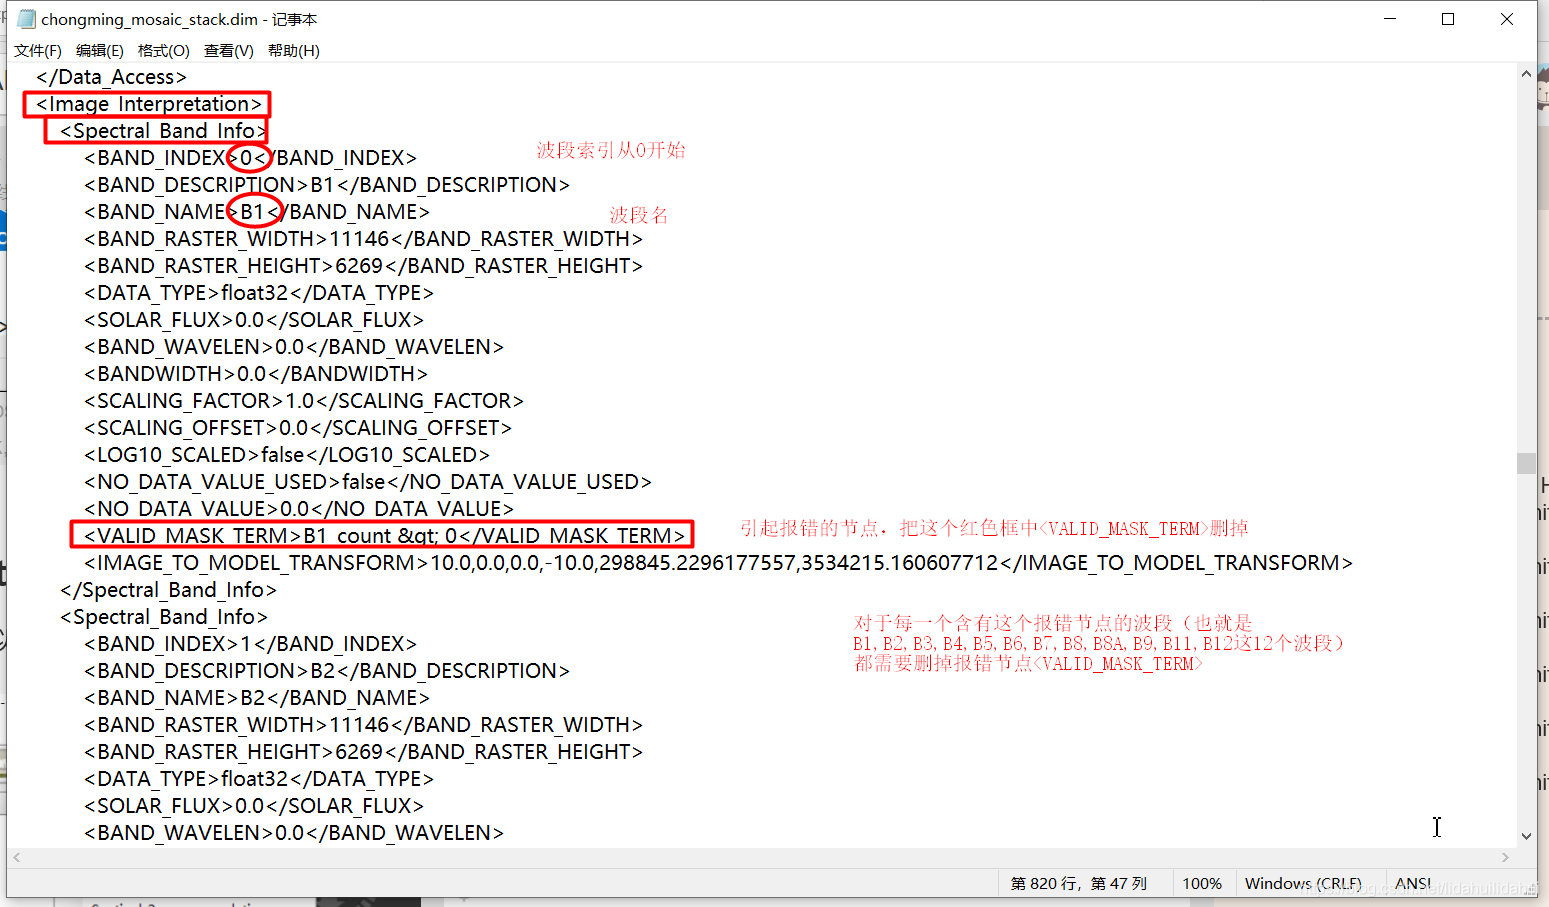Maximize the Notepad window
The height and width of the screenshot is (907, 1549).
coord(1447,19)
